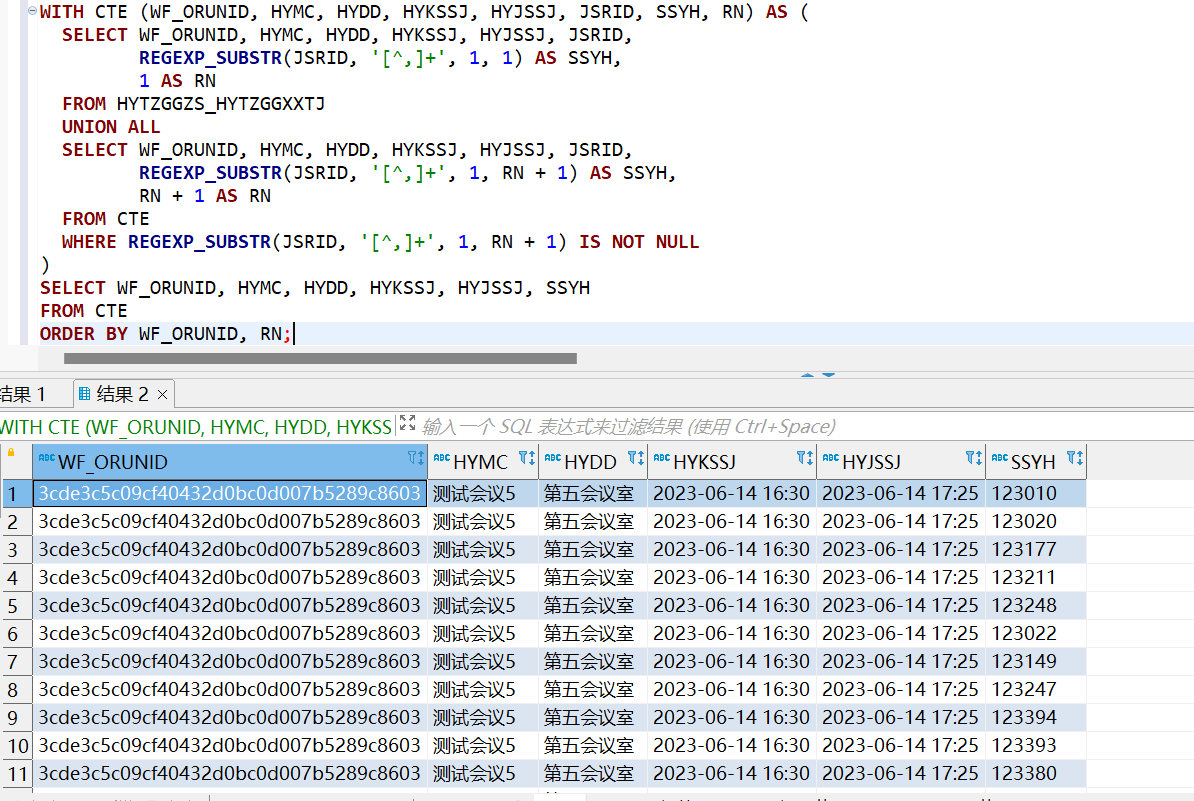This screenshot has width=1194, height=801.
Task: Click the expand filter panel icon
Action: (x=407, y=423)
